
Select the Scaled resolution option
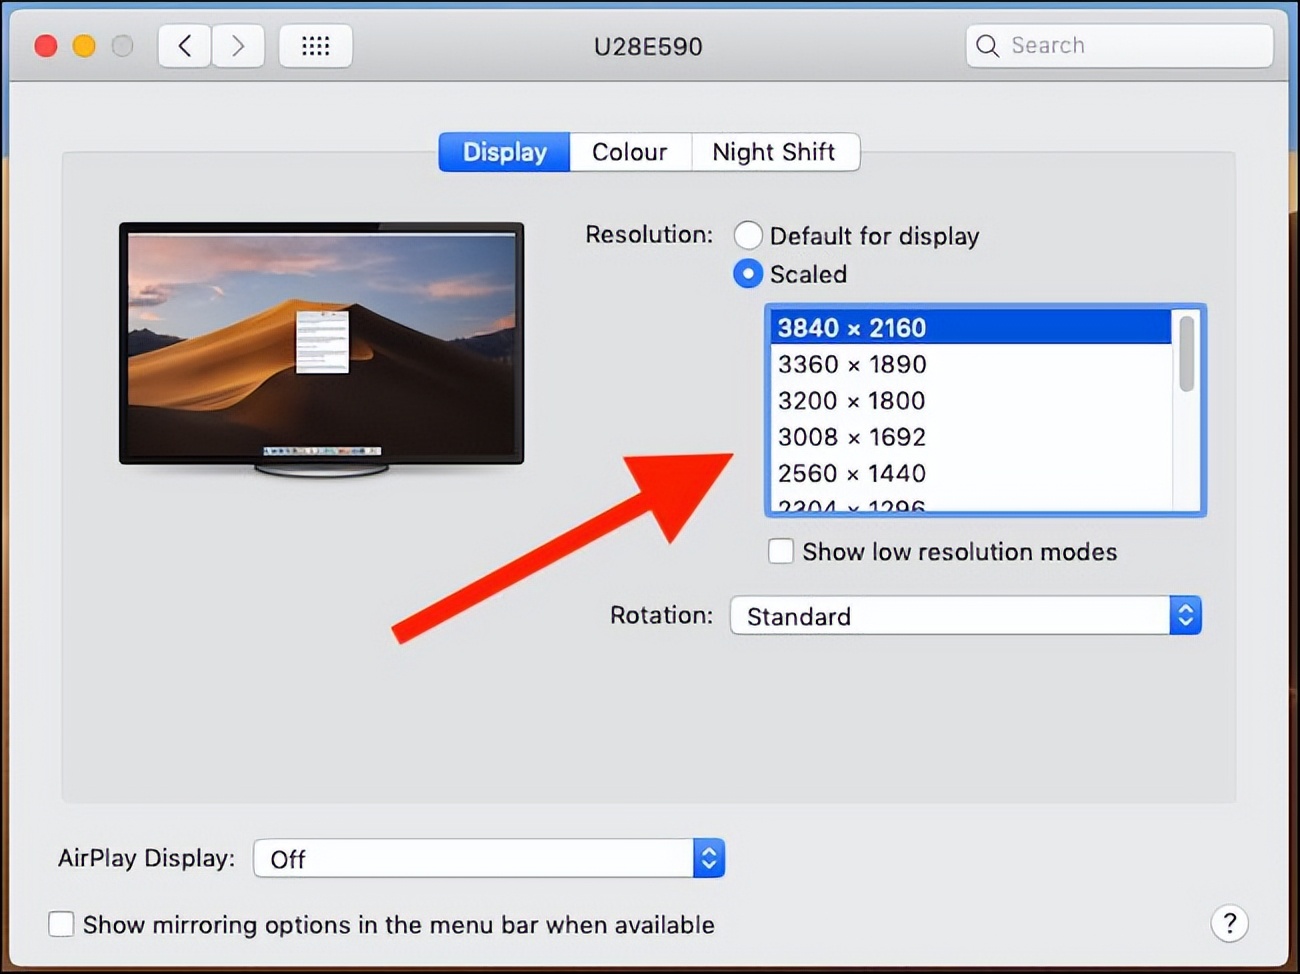[x=748, y=273]
